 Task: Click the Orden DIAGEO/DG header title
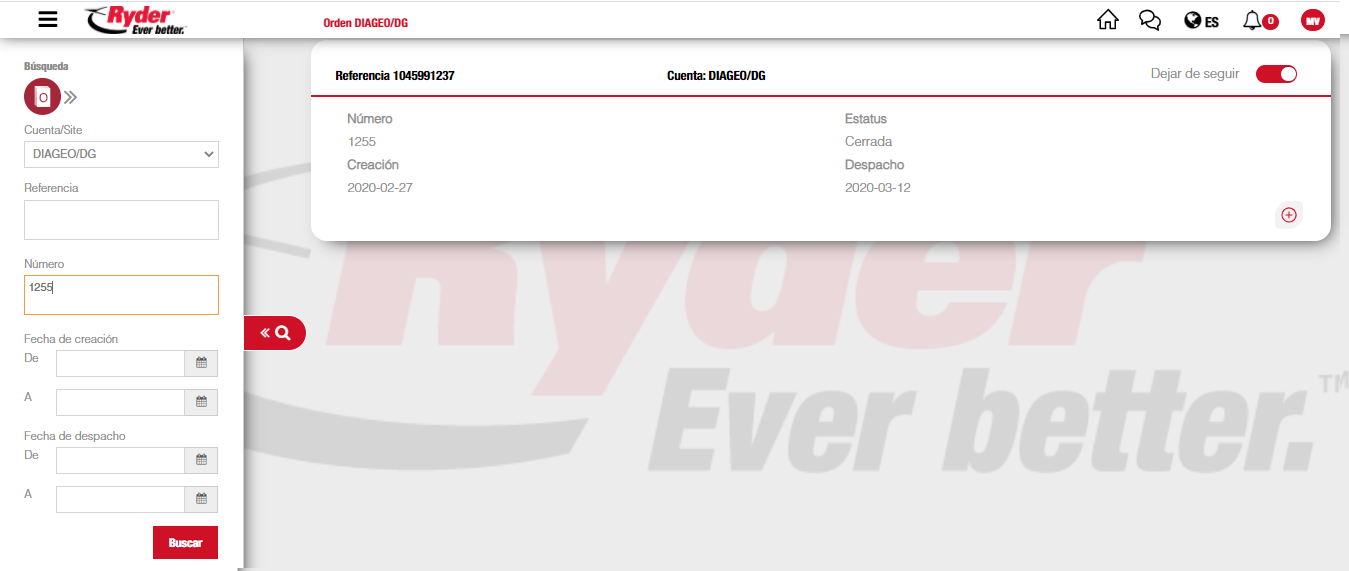[x=365, y=22]
